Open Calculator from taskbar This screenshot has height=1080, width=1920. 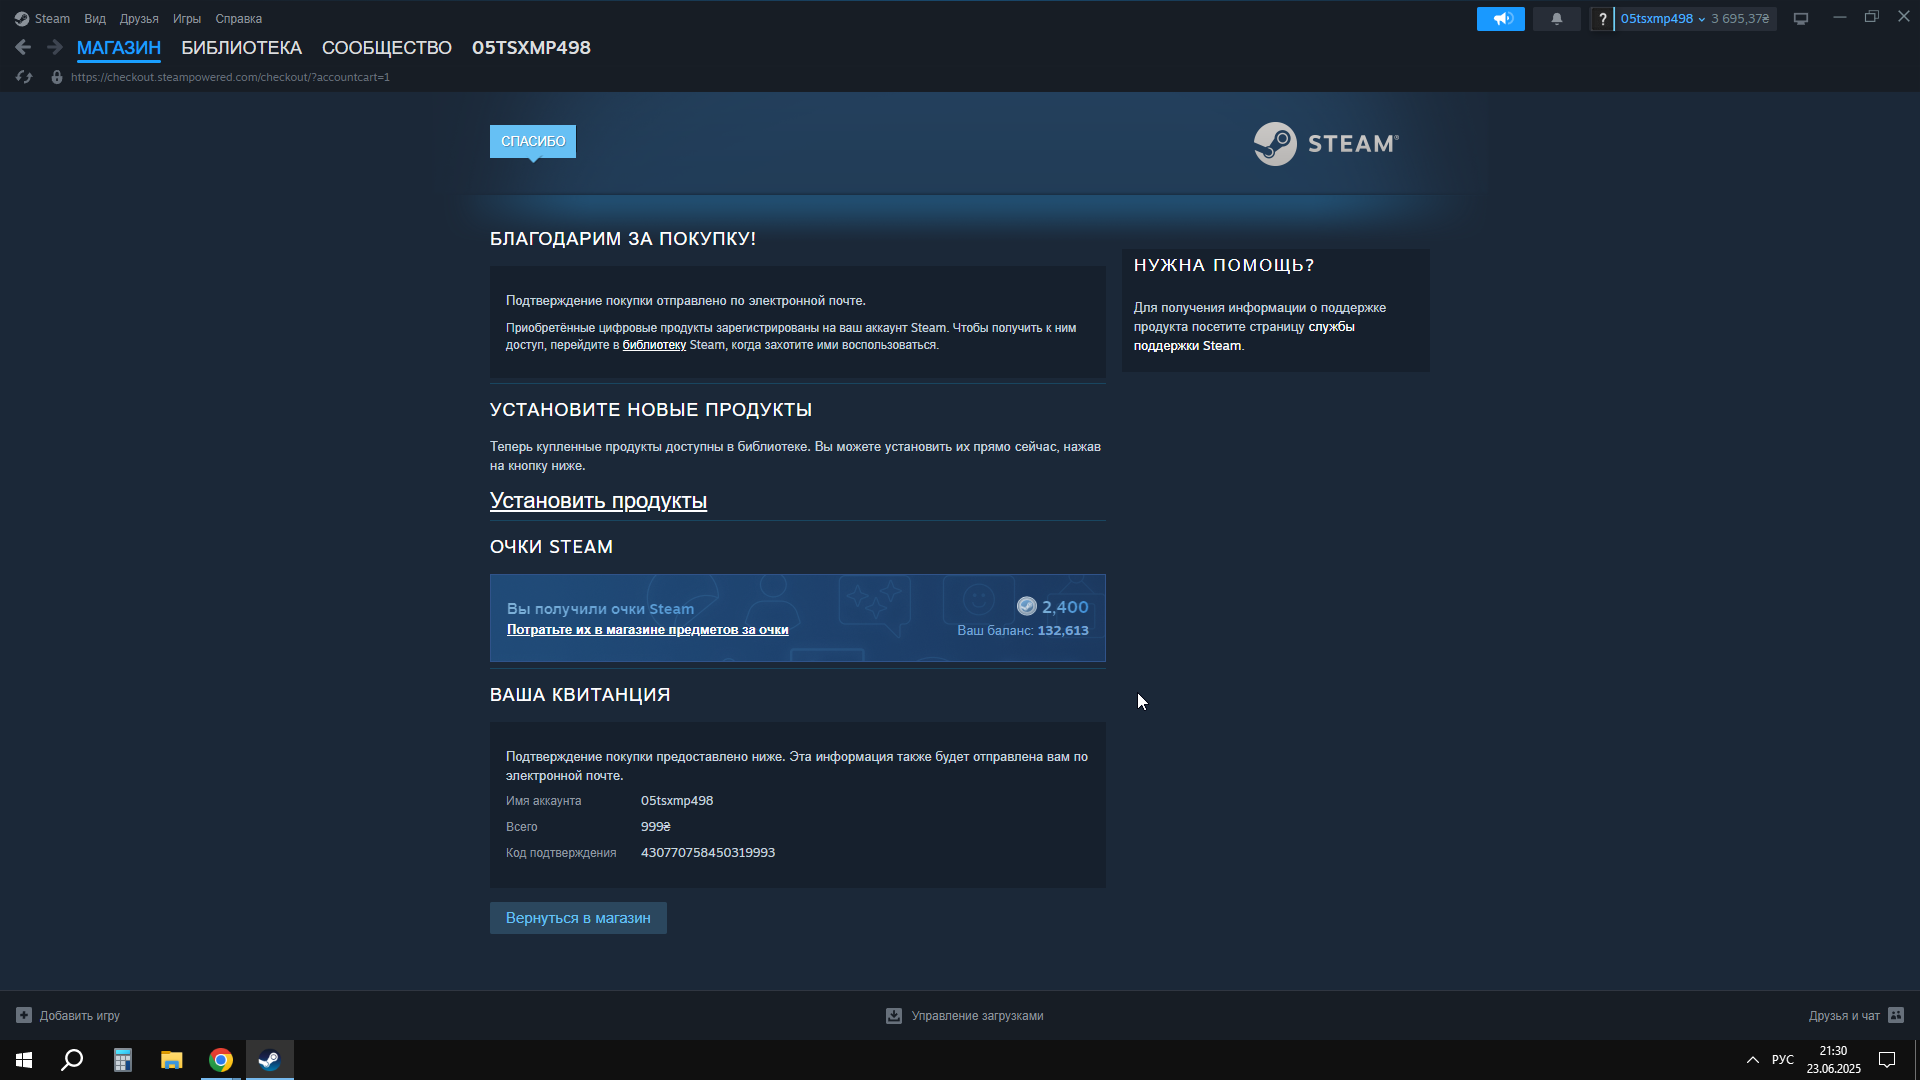tap(122, 1060)
